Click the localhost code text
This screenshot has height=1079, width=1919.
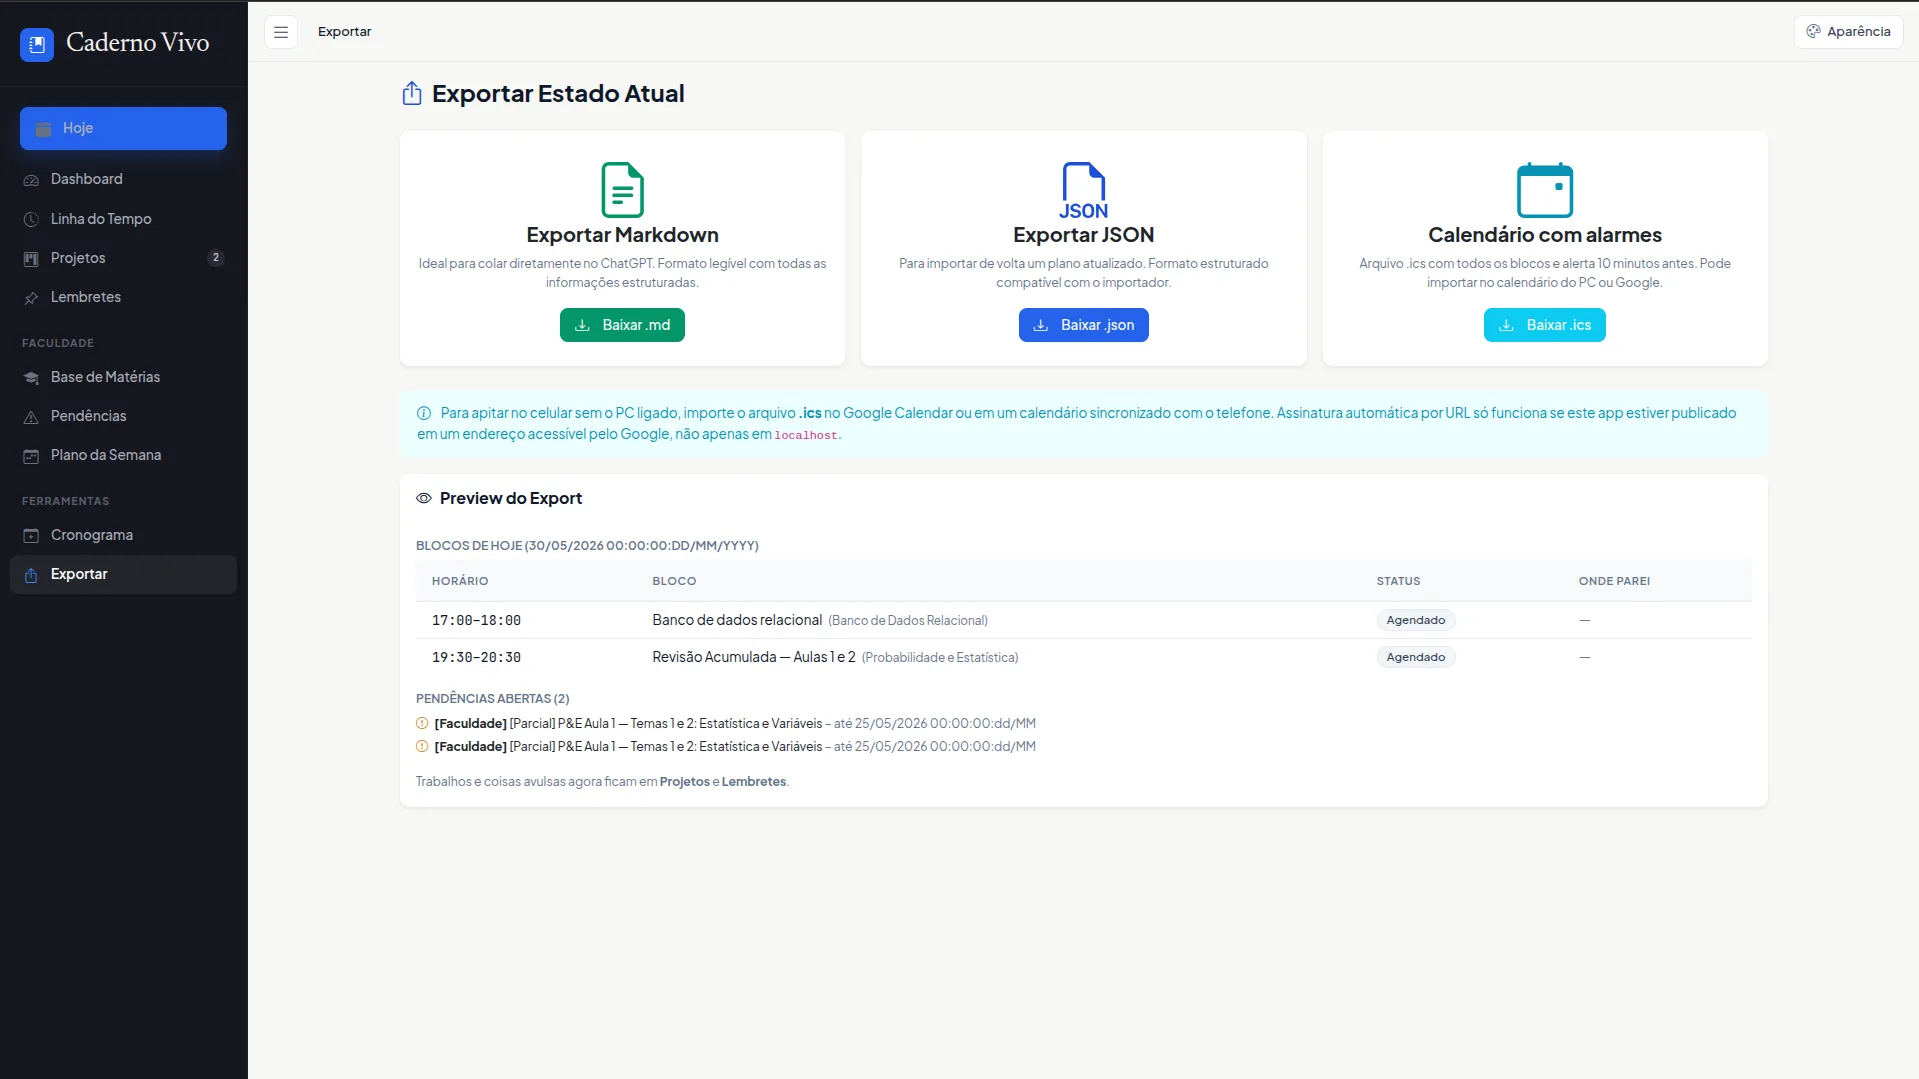tap(805, 435)
